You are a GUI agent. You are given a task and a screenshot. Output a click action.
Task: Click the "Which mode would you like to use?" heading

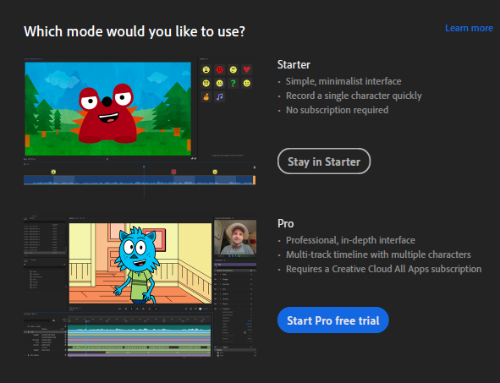[x=134, y=32]
